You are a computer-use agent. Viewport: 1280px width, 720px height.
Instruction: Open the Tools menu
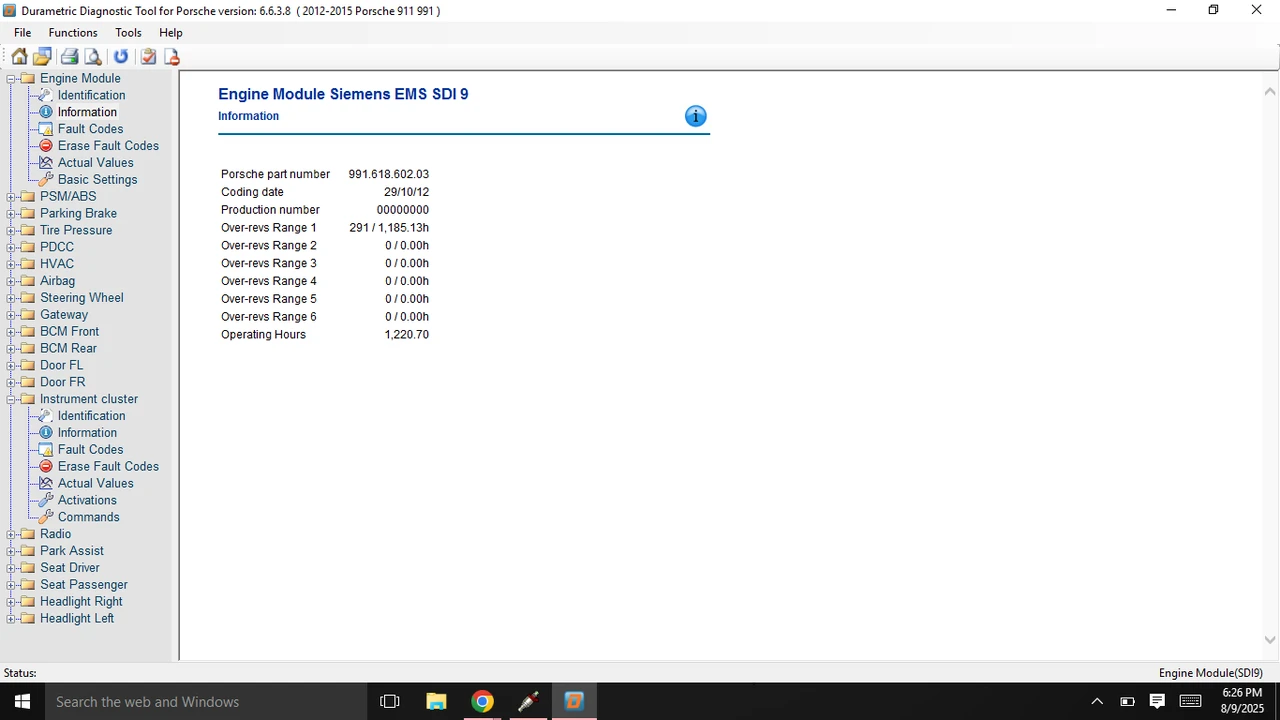[128, 33]
